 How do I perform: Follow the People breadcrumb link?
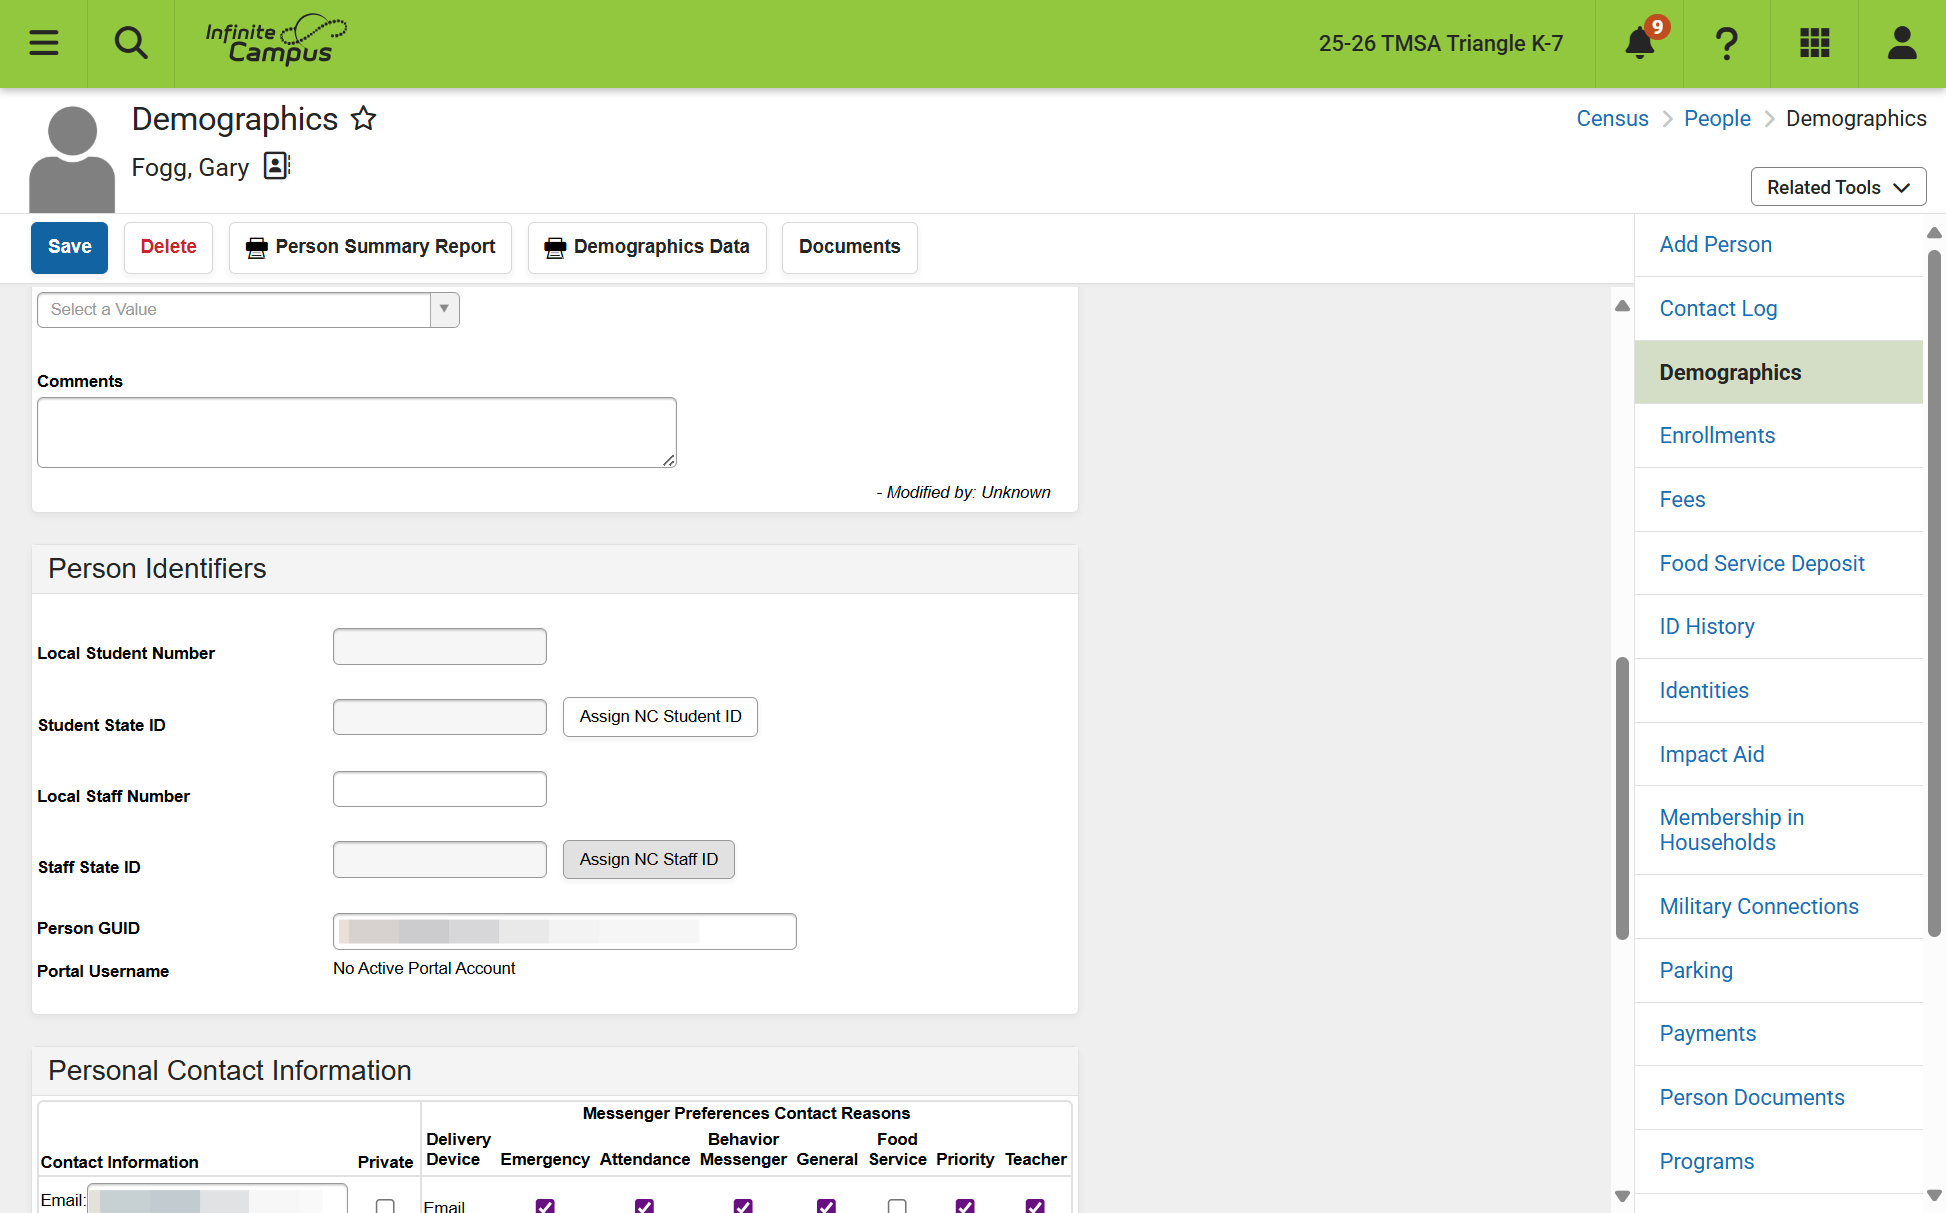tap(1717, 118)
